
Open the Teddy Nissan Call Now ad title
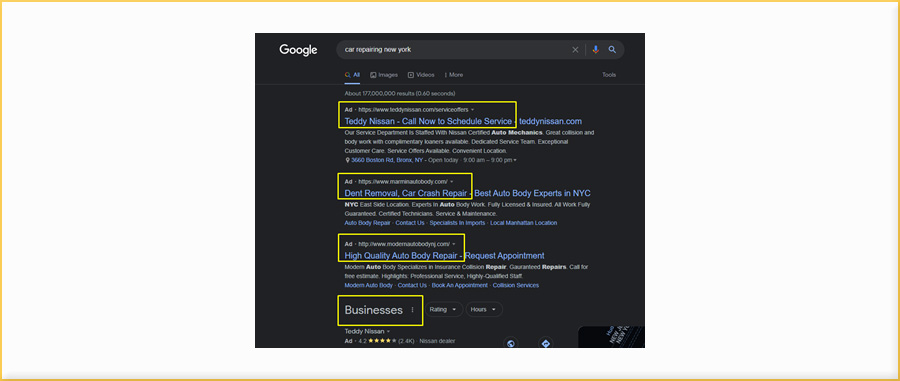pos(463,121)
